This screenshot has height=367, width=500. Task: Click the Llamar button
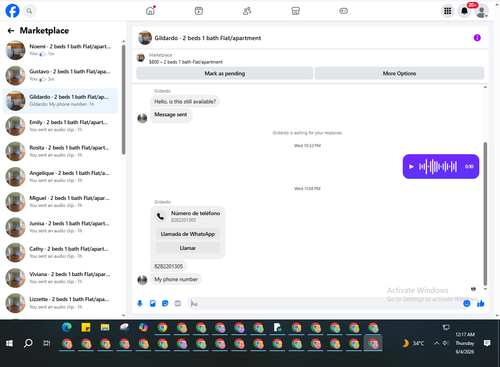pyautogui.click(x=188, y=248)
